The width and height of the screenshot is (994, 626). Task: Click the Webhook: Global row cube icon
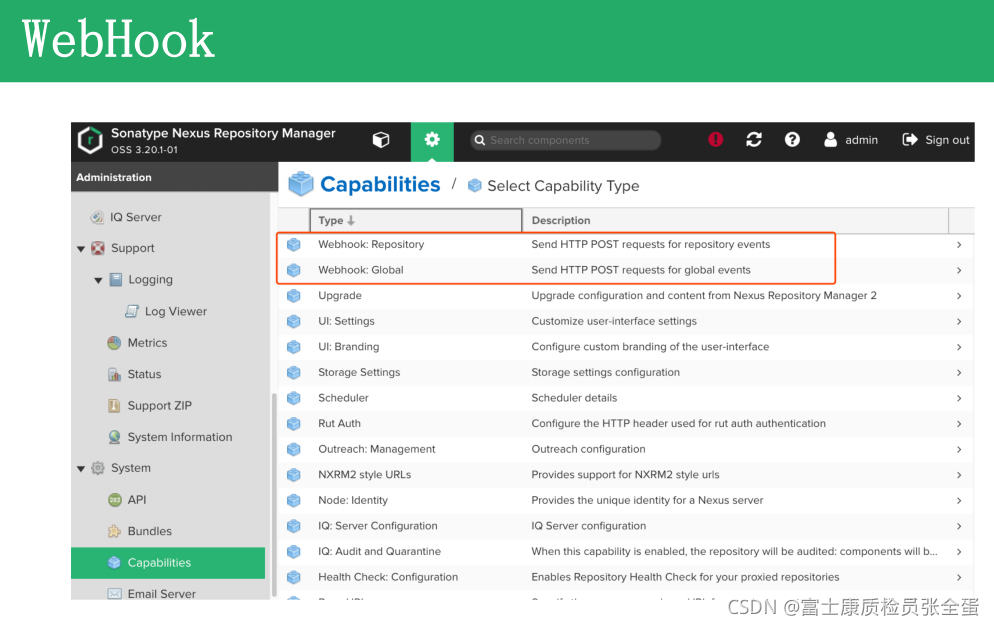click(x=294, y=270)
